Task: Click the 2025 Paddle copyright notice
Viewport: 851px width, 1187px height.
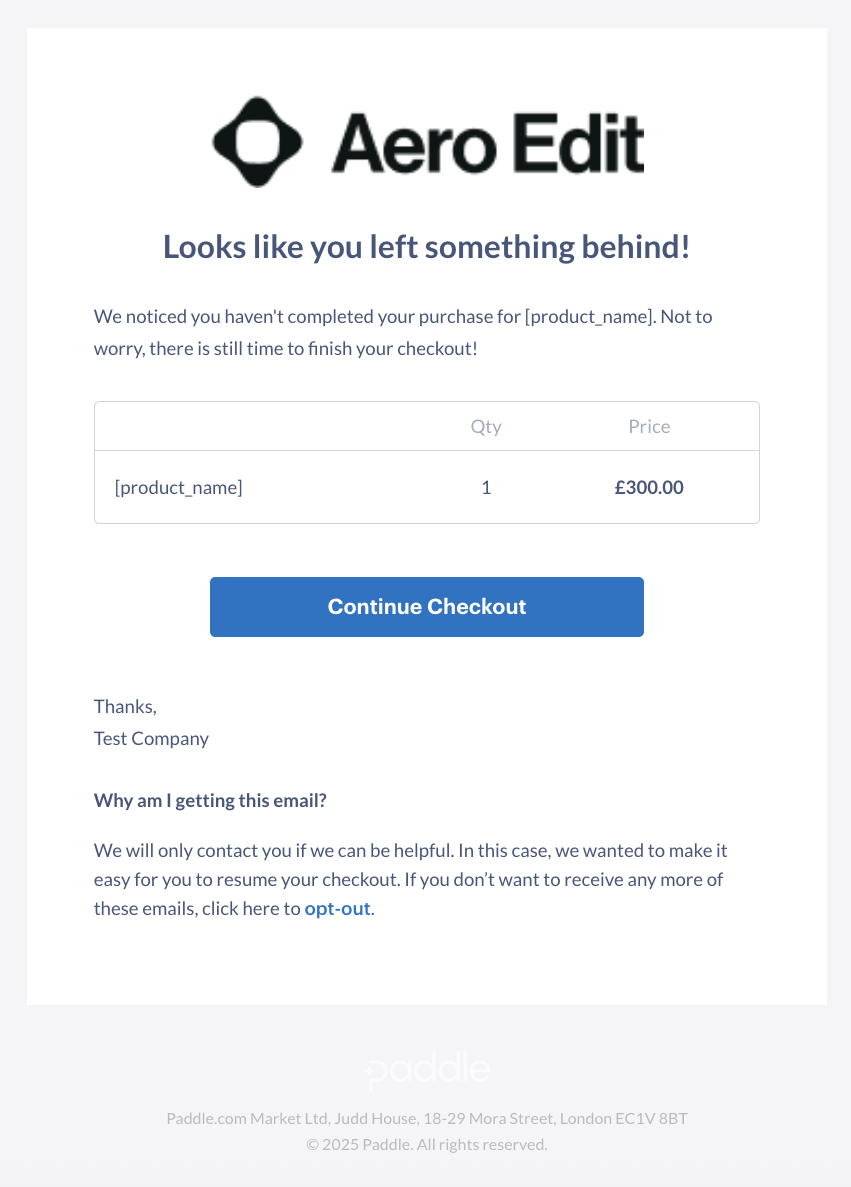Action: point(427,1145)
